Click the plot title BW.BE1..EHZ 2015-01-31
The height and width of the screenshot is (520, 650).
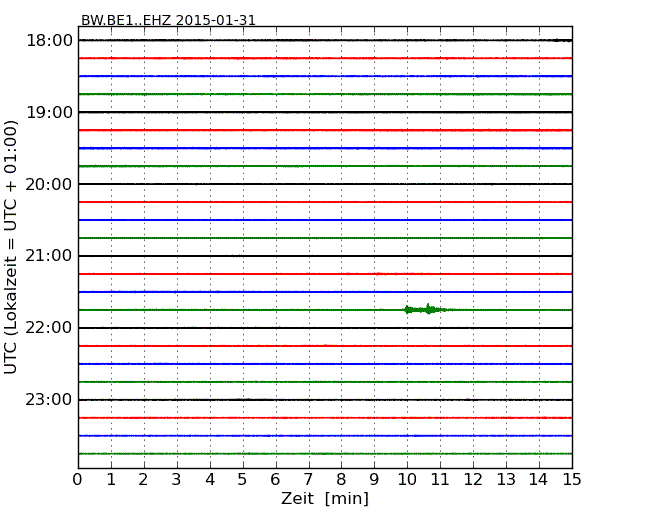[168, 20]
